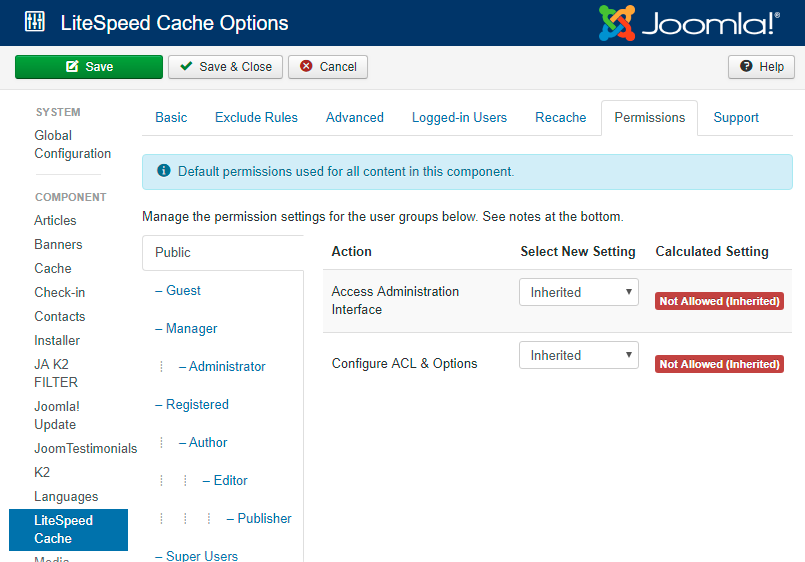Open JoomTestimonials component options
Image resolution: width=805 pixels, height=562 pixels.
pos(85,448)
